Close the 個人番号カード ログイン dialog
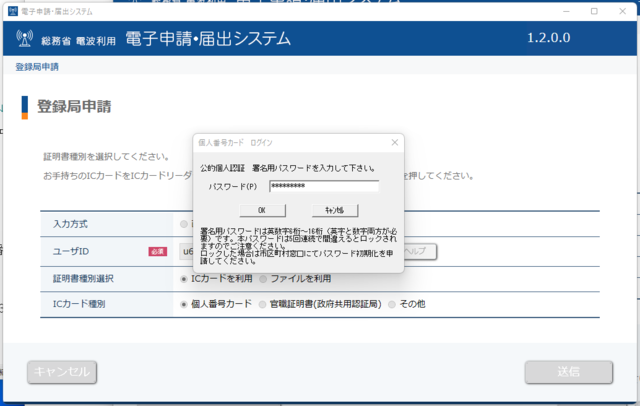The width and height of the screenshot is (640, 406). 395,142
